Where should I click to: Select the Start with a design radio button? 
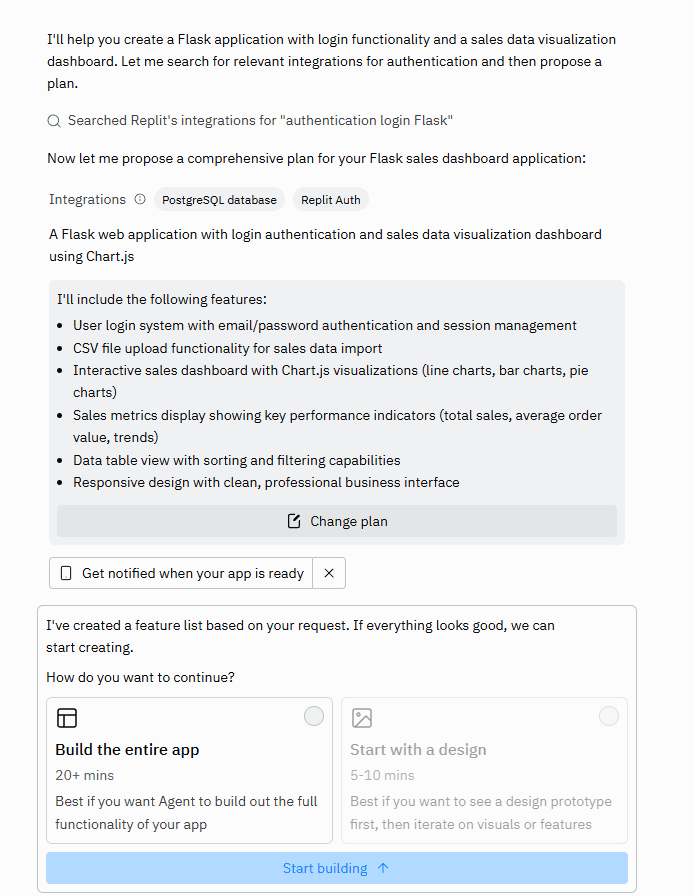coord(609,715)
